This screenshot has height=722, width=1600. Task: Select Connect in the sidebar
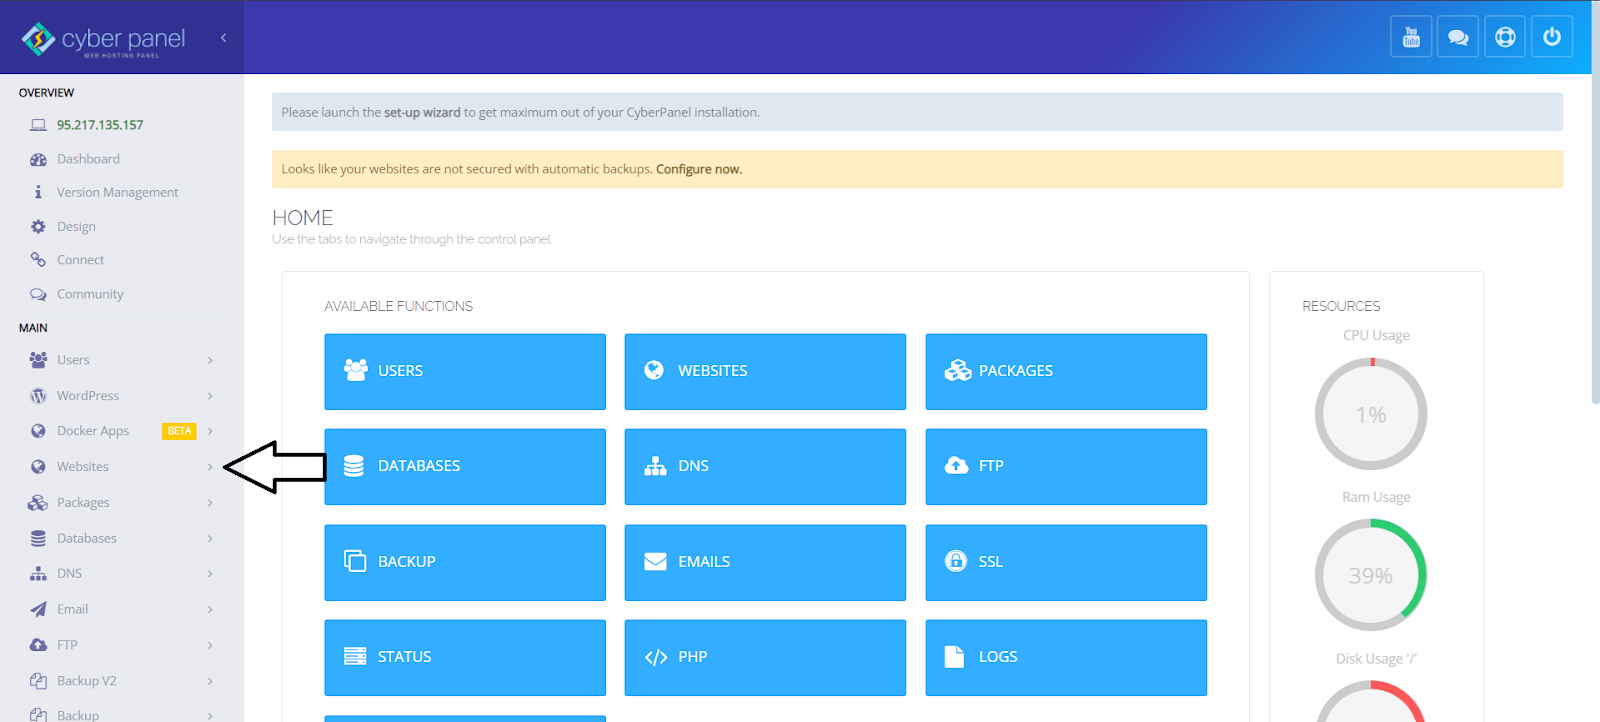80,260
